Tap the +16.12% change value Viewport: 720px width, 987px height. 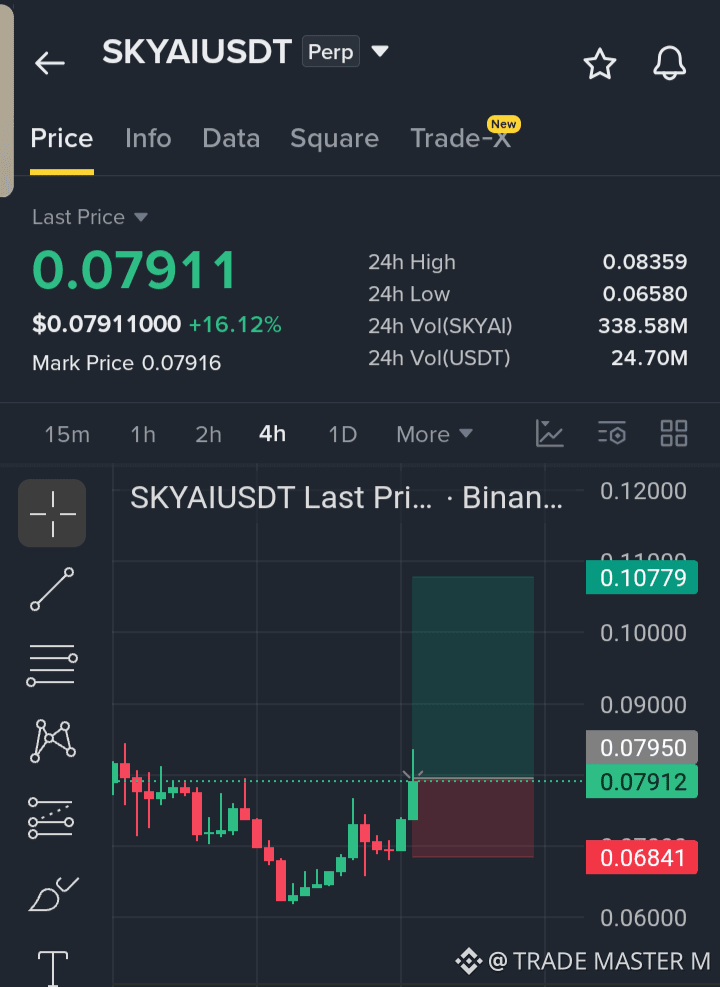tap(235, 325)
